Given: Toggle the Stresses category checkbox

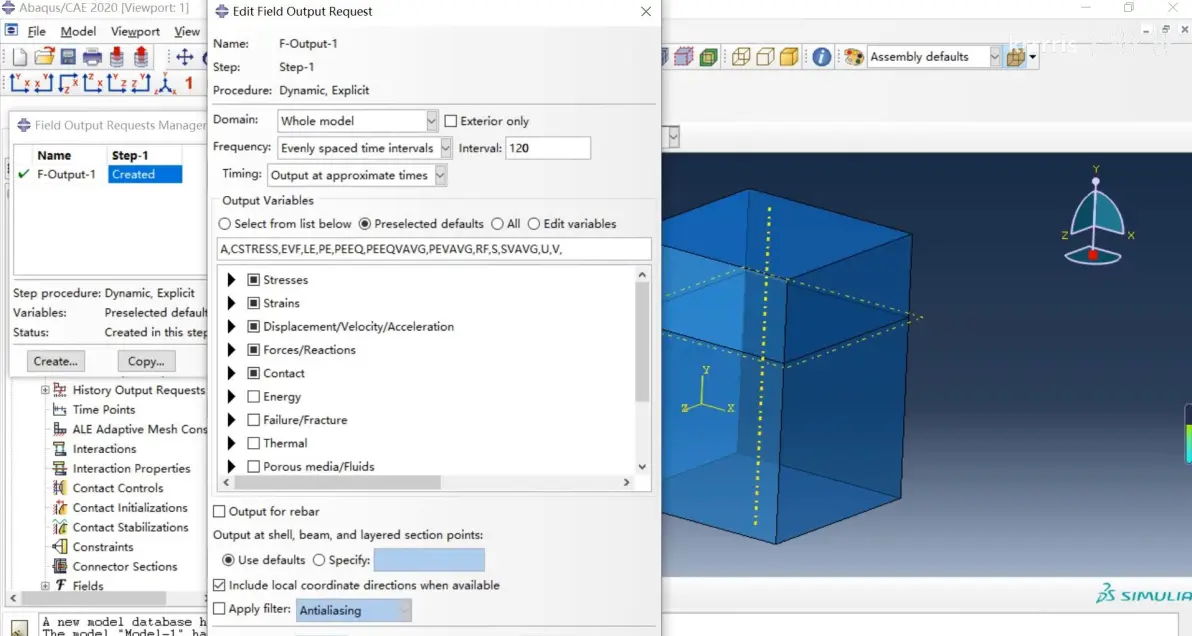Looking at the screenshot, I should coord(254,280).
